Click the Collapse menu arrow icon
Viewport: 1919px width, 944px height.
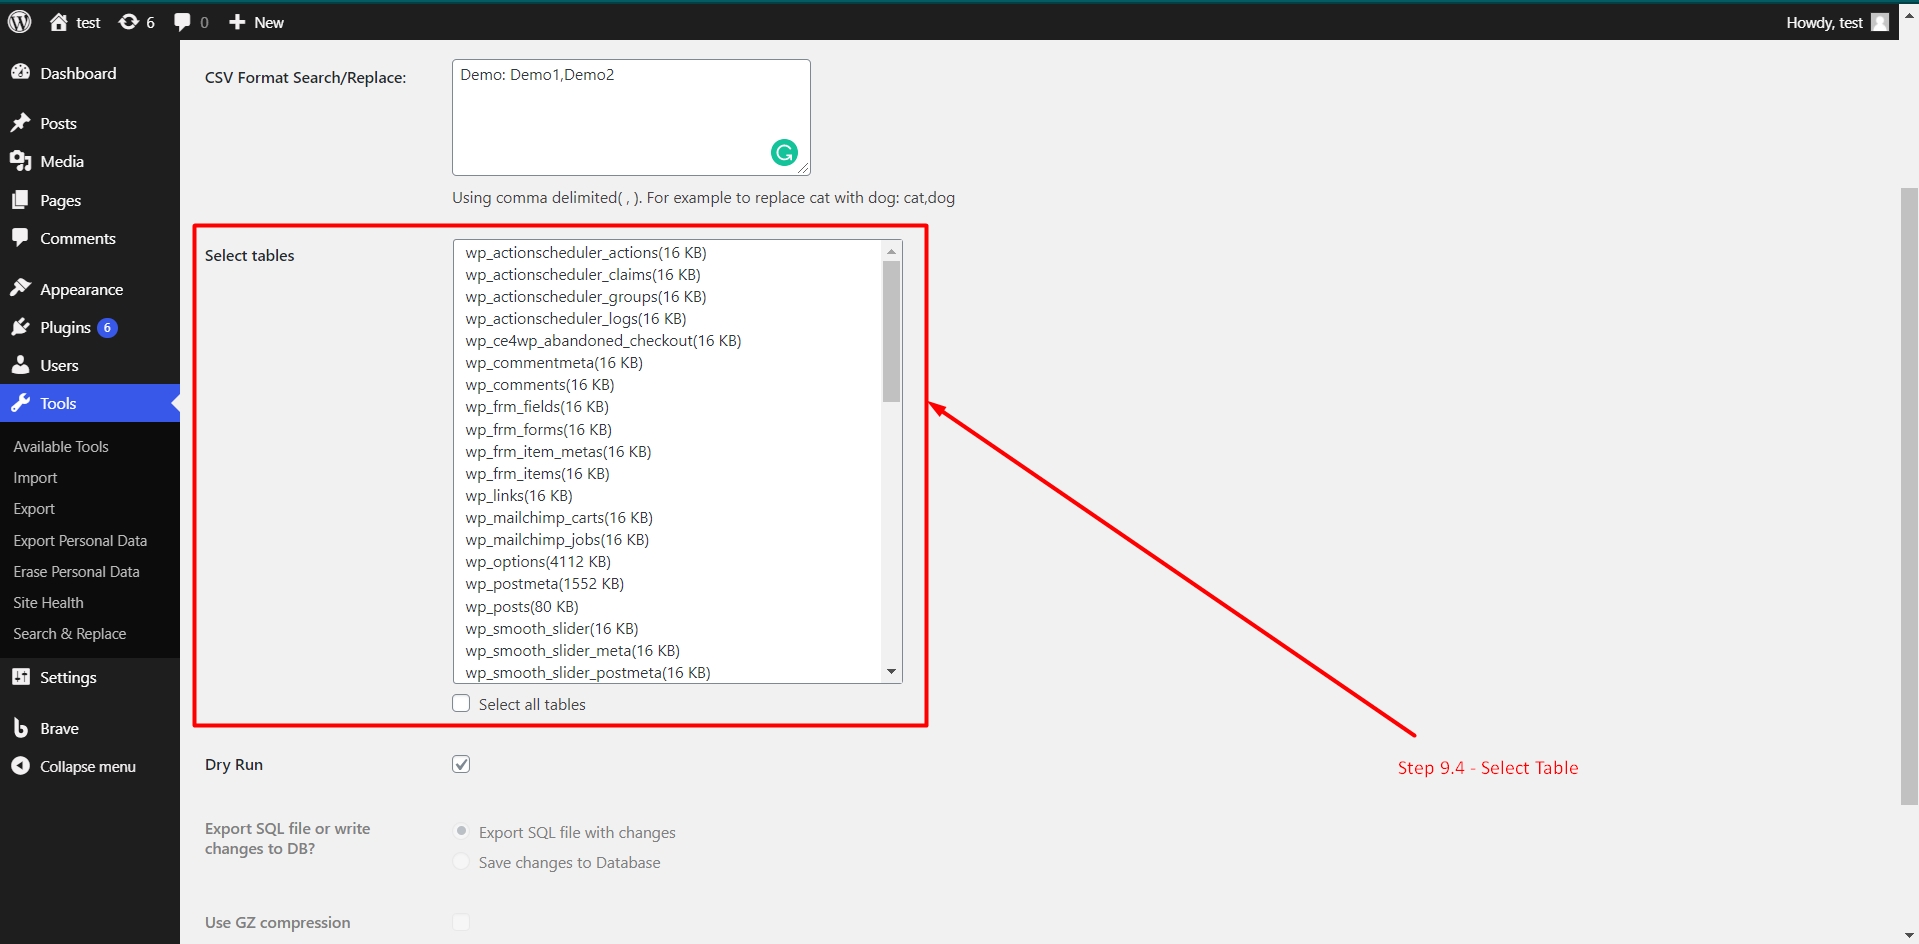[x=20, y=766]
